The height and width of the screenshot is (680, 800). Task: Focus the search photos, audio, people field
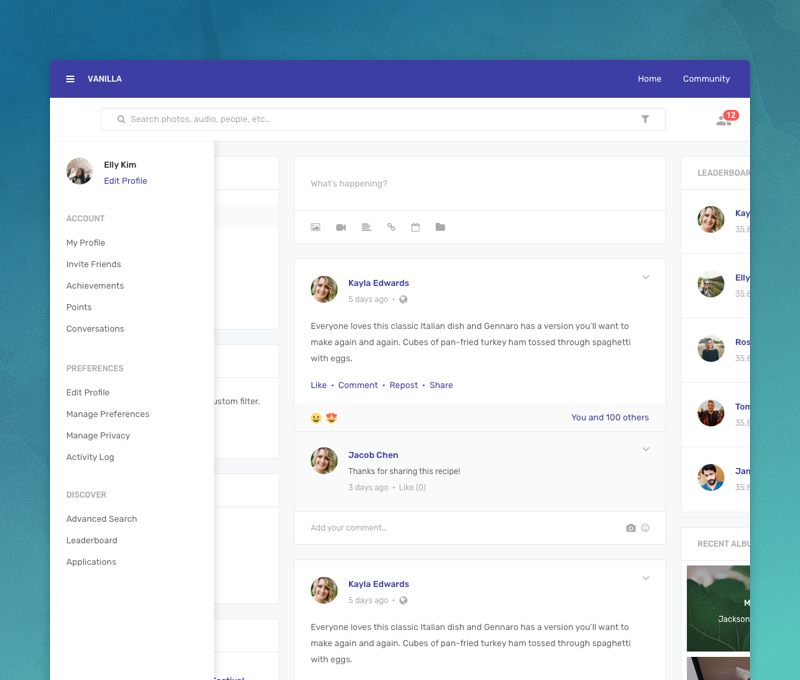pyautogui.click(x=383, y=119)
